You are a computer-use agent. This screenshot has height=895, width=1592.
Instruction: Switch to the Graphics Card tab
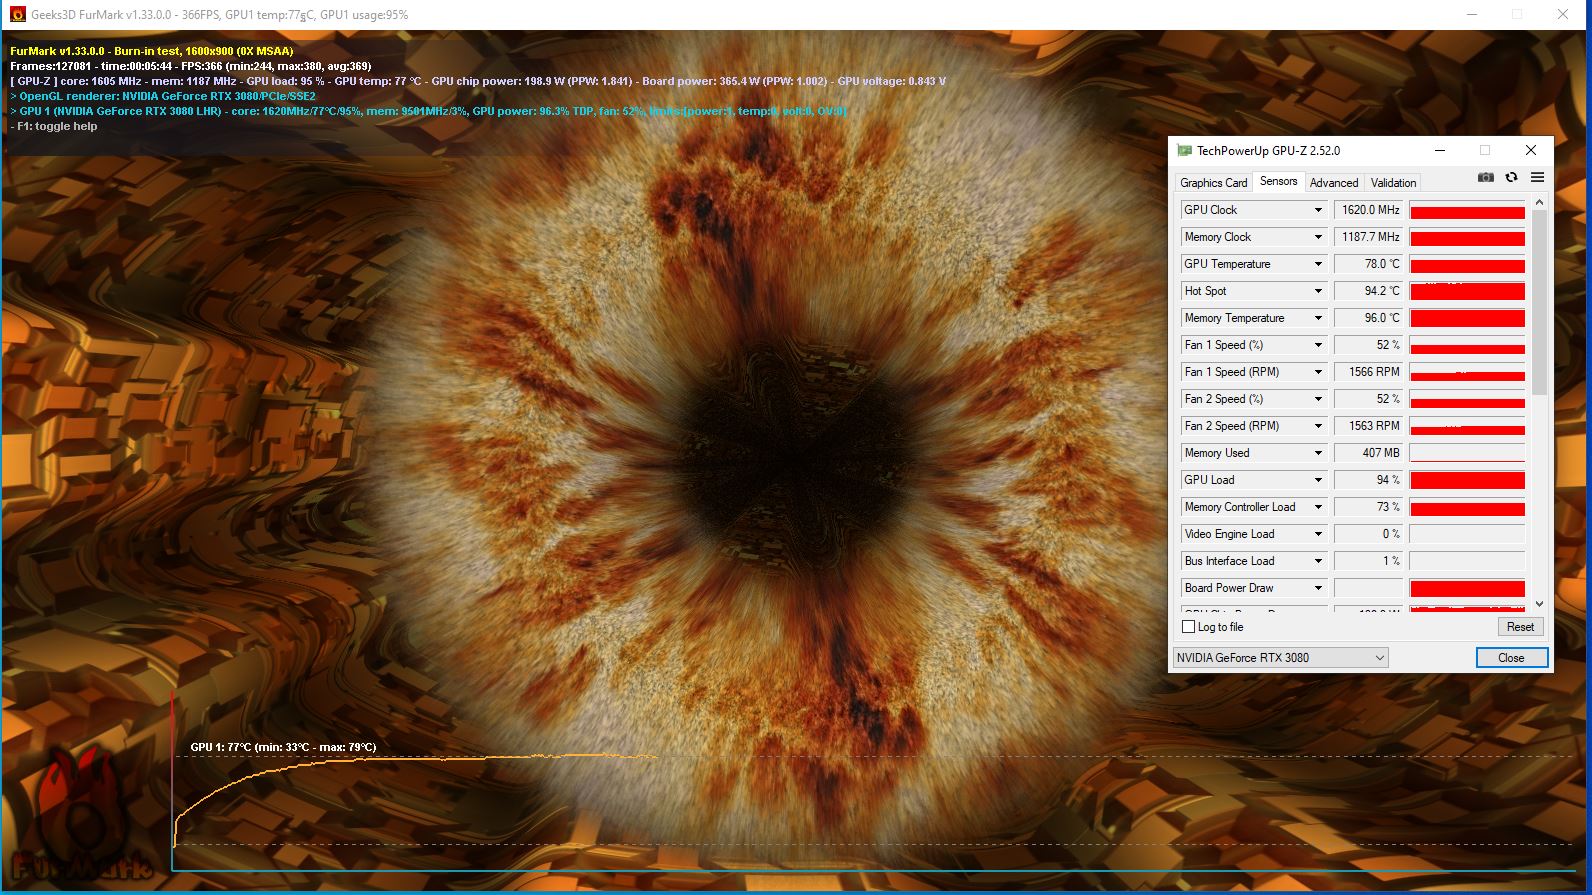click(x=1213, y=183)
